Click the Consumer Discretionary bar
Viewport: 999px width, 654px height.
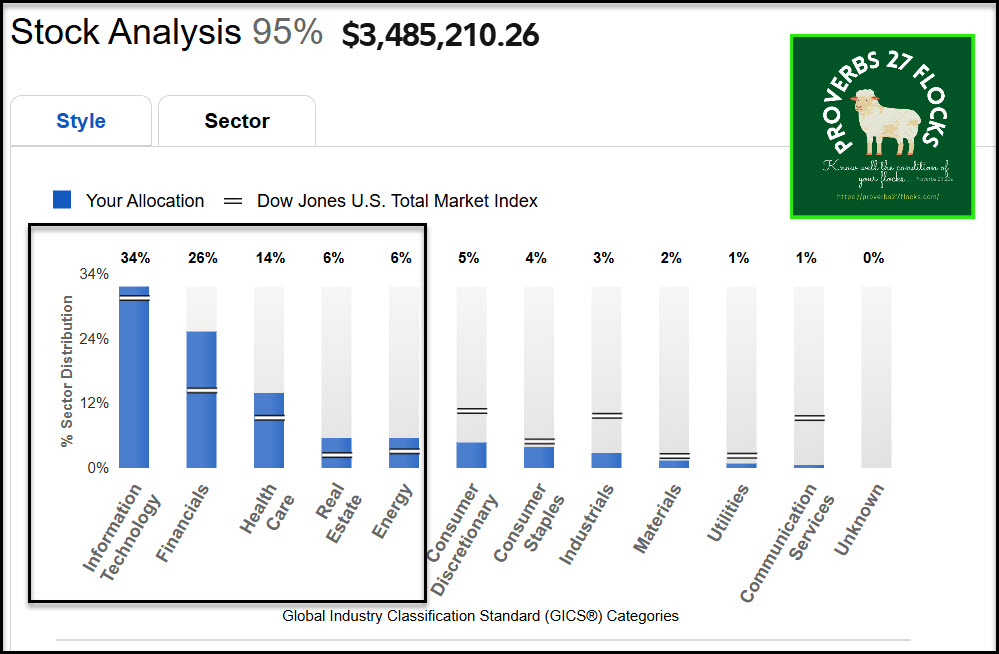[471, 454]
